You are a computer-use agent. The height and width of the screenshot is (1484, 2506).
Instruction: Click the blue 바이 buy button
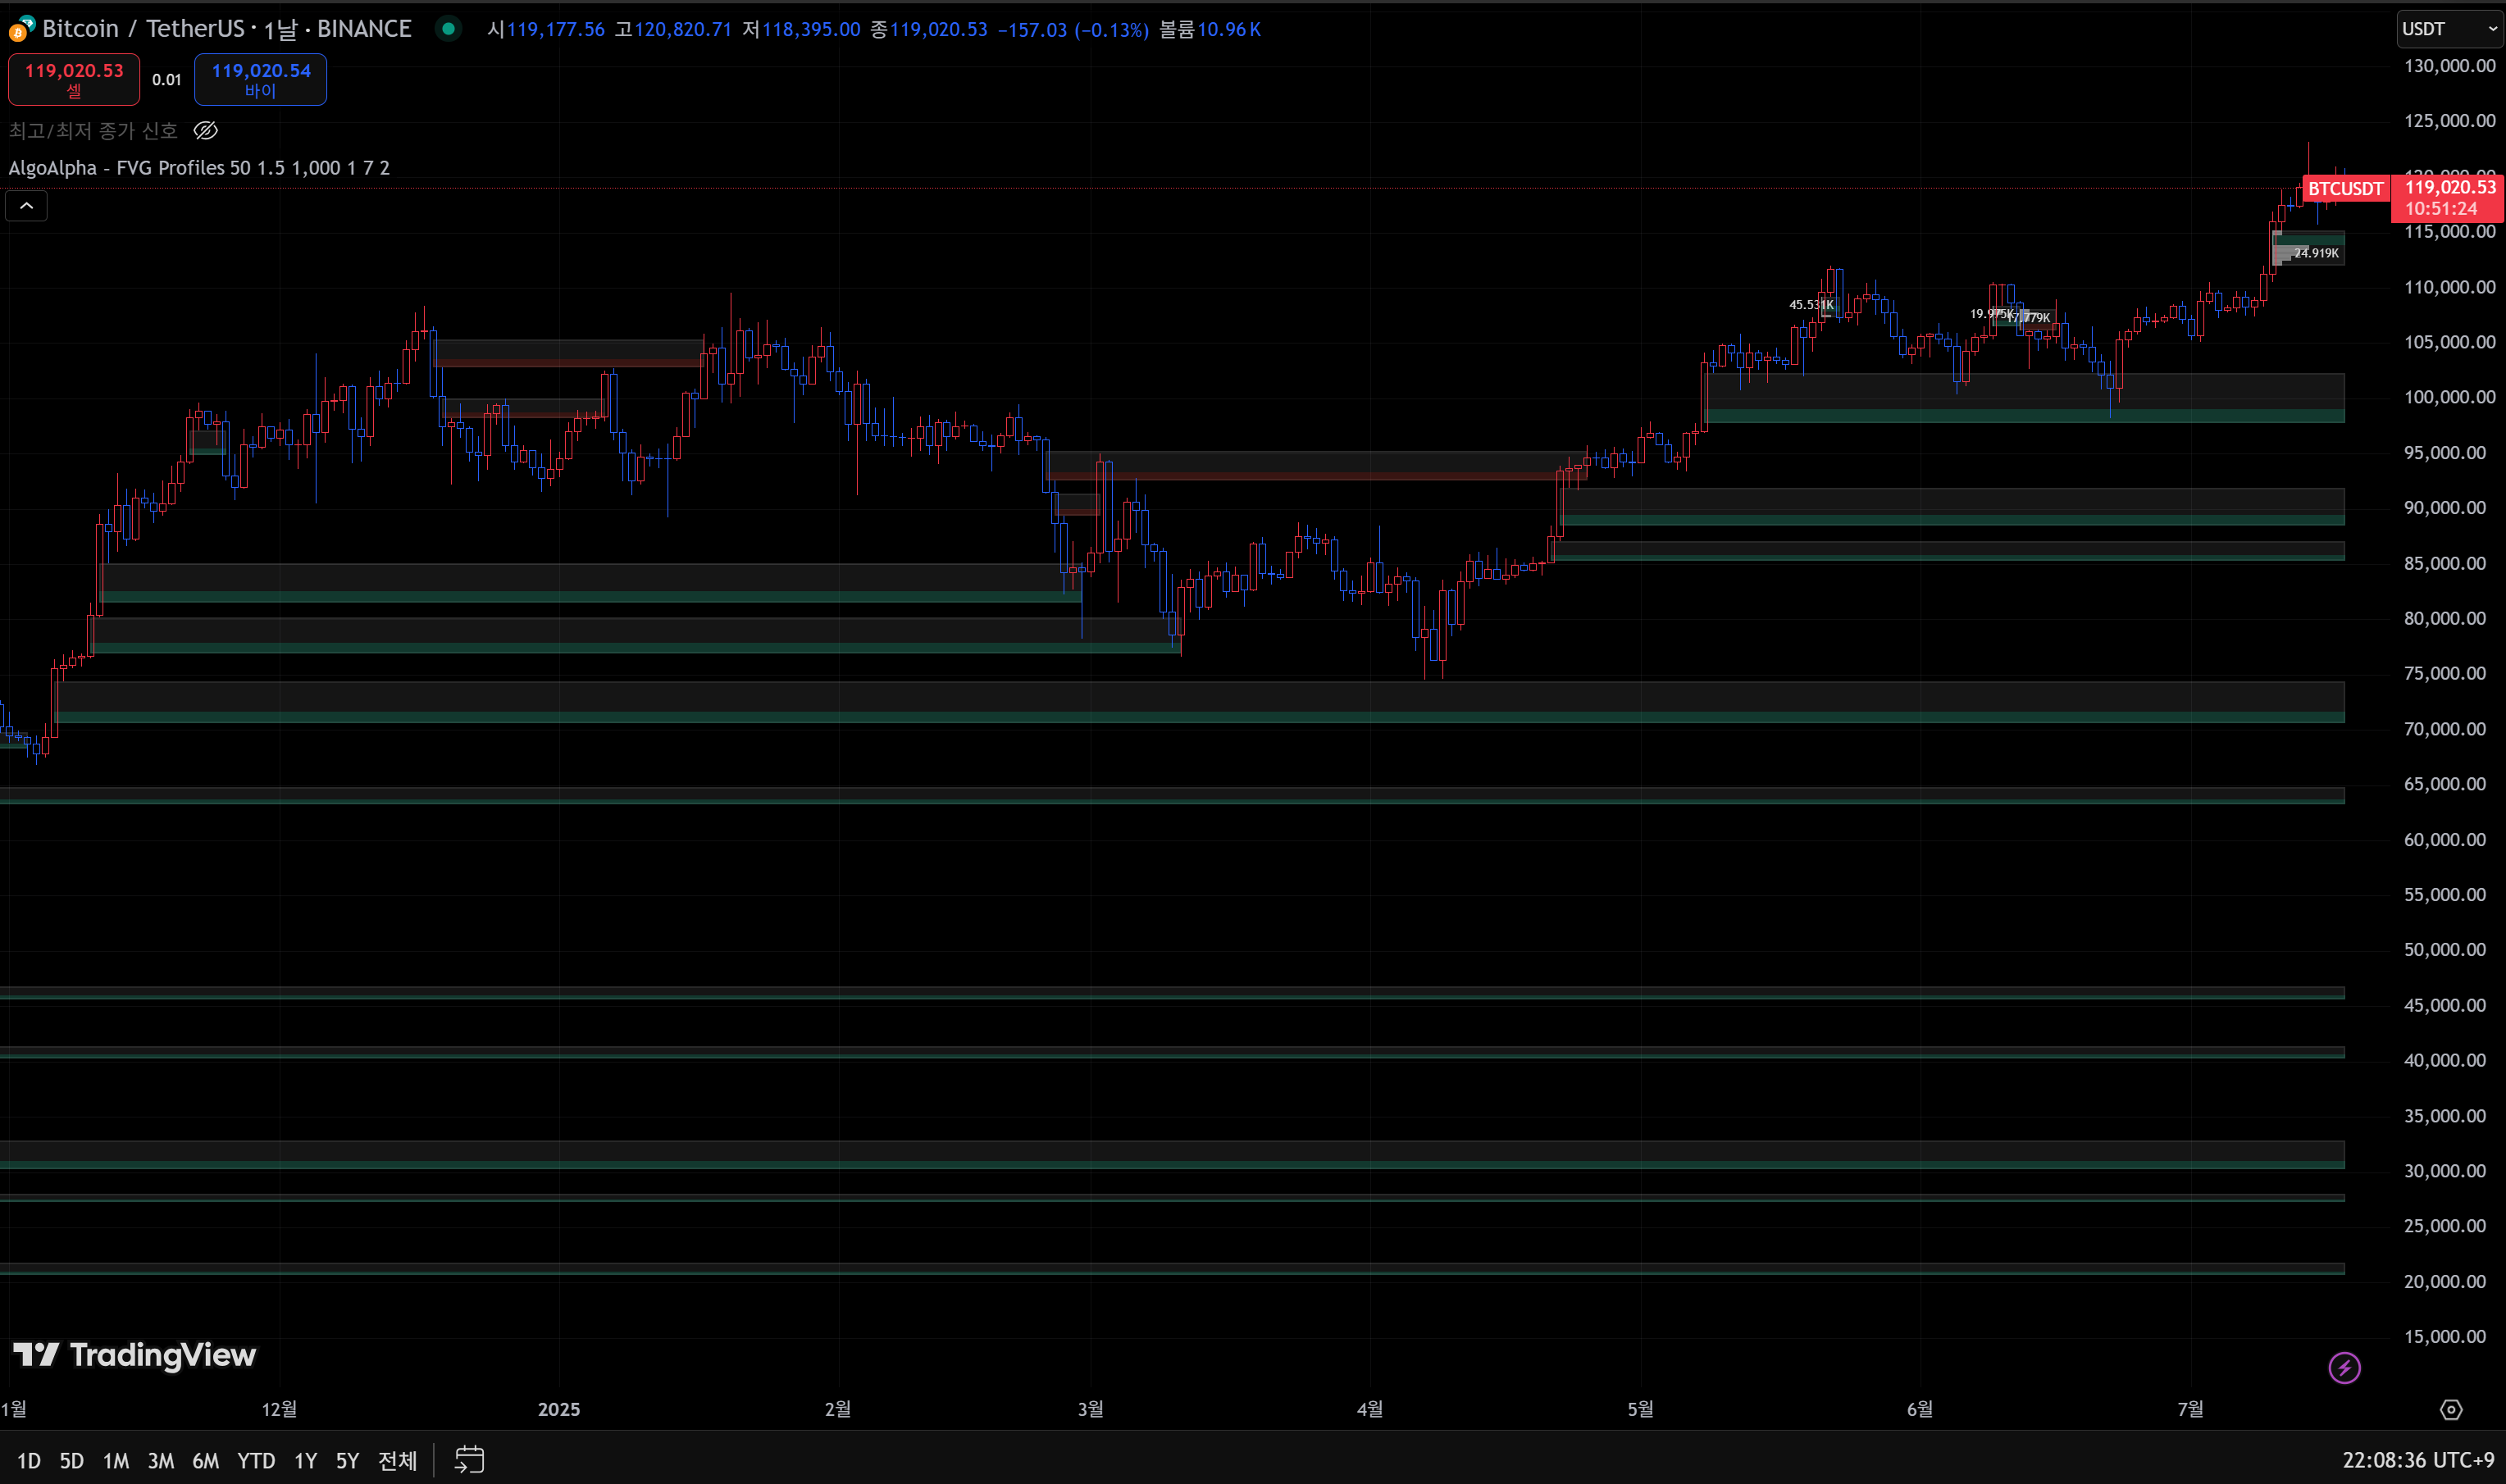click(x=260, y=79)
